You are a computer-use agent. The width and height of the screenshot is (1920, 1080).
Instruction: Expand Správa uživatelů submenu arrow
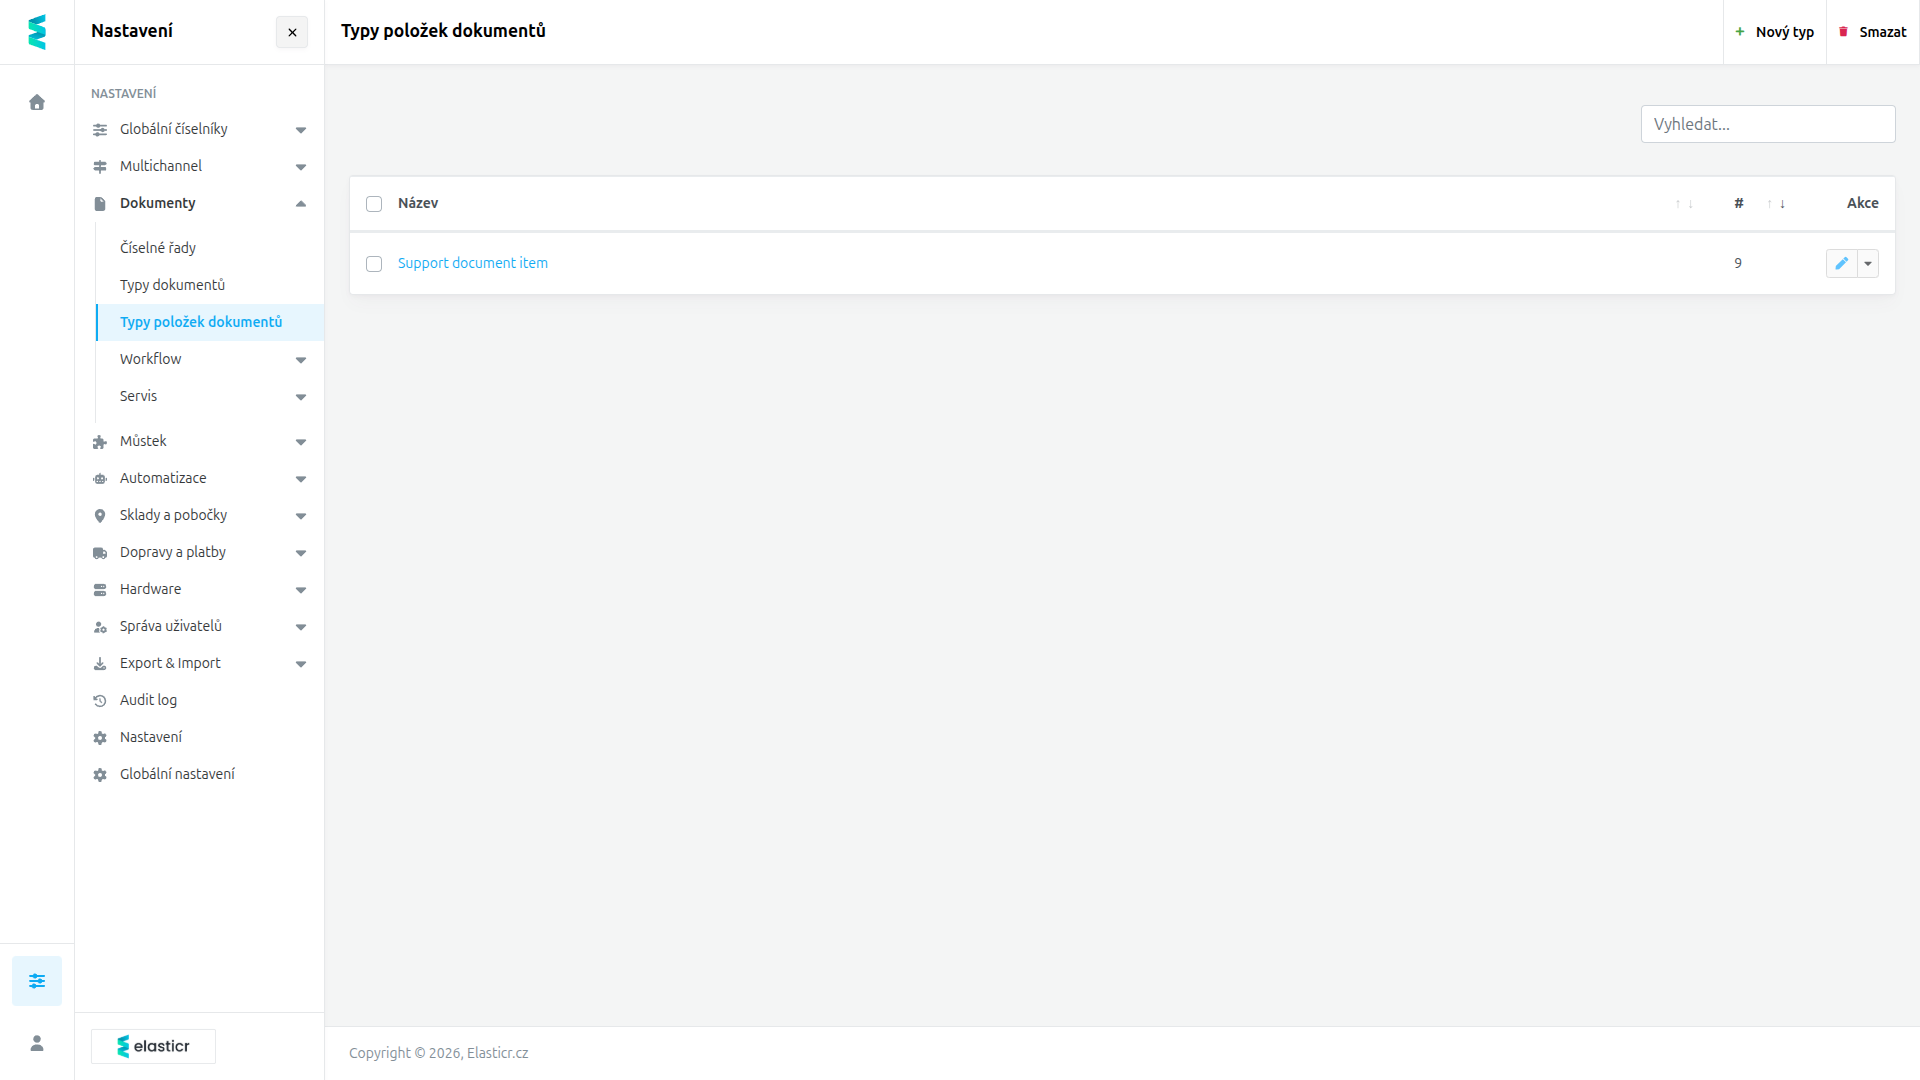pos(301,627)
